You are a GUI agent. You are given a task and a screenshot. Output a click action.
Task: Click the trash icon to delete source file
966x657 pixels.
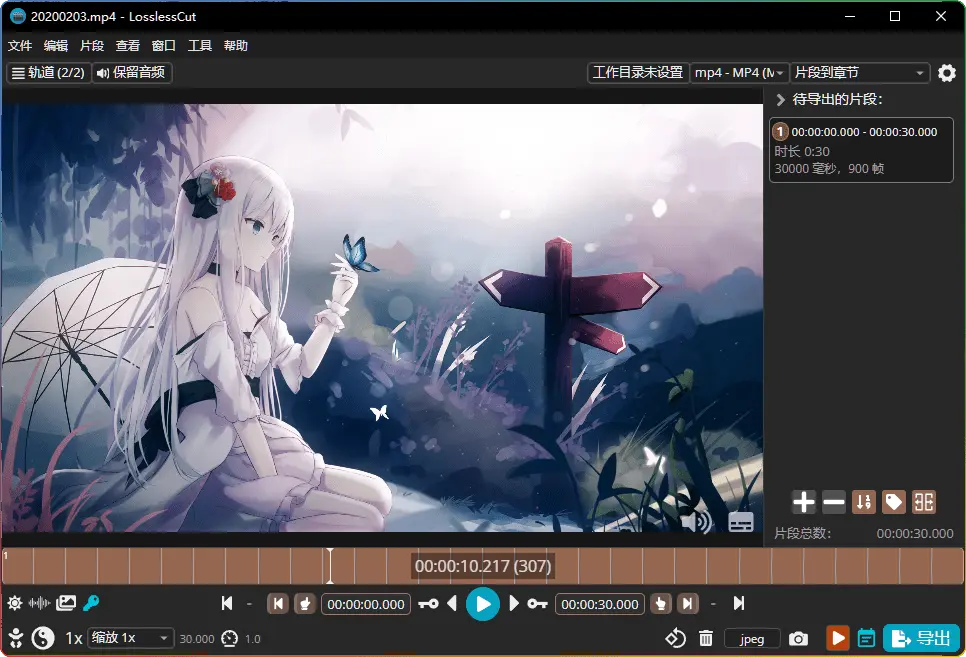[x=706, y=639]
